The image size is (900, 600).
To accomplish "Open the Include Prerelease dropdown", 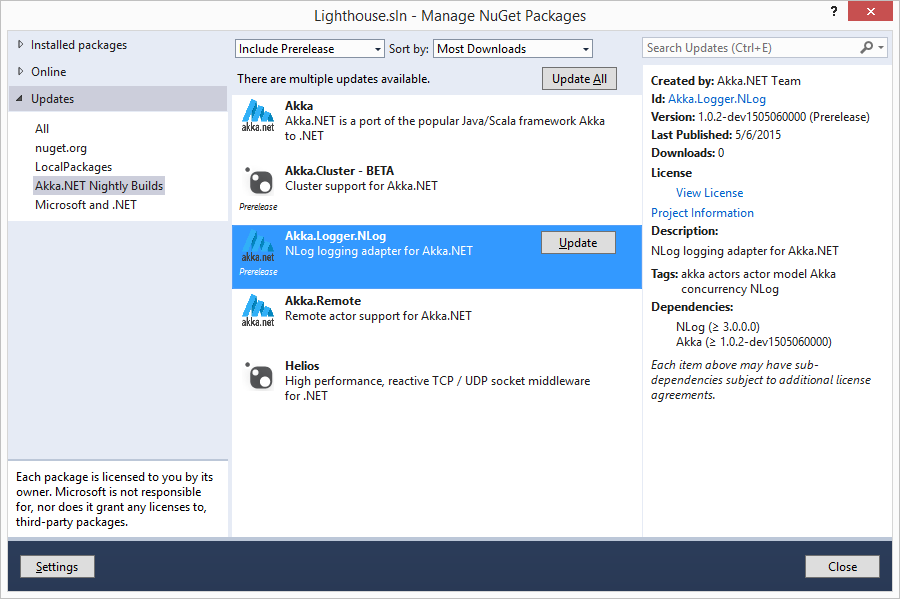I will (x=309, y=49).
